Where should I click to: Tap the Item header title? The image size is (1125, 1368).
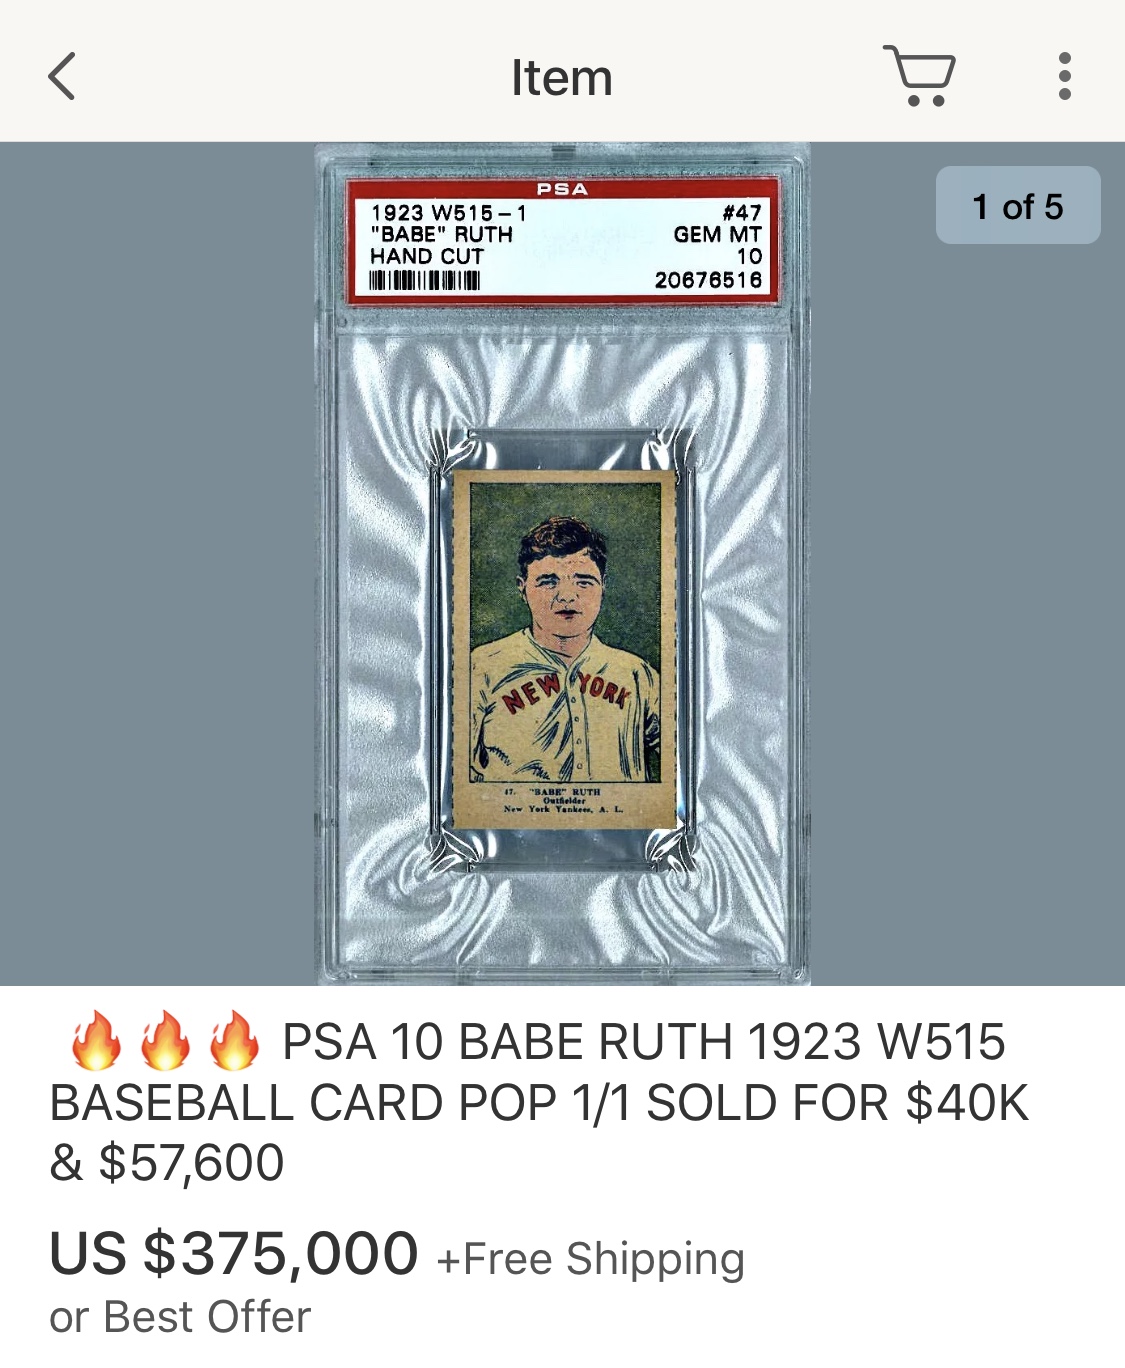coord(562,77)
